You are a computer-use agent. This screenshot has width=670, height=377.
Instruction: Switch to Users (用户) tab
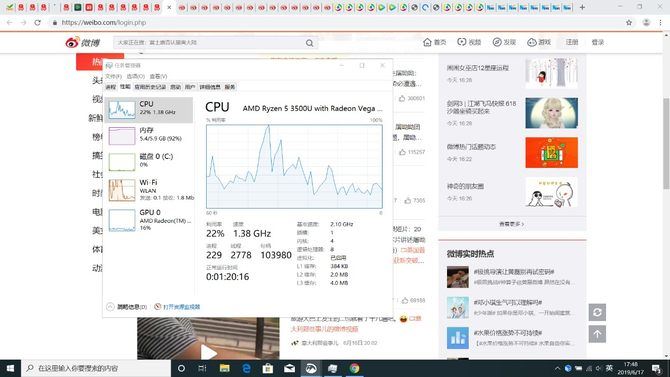pos(190,87)
